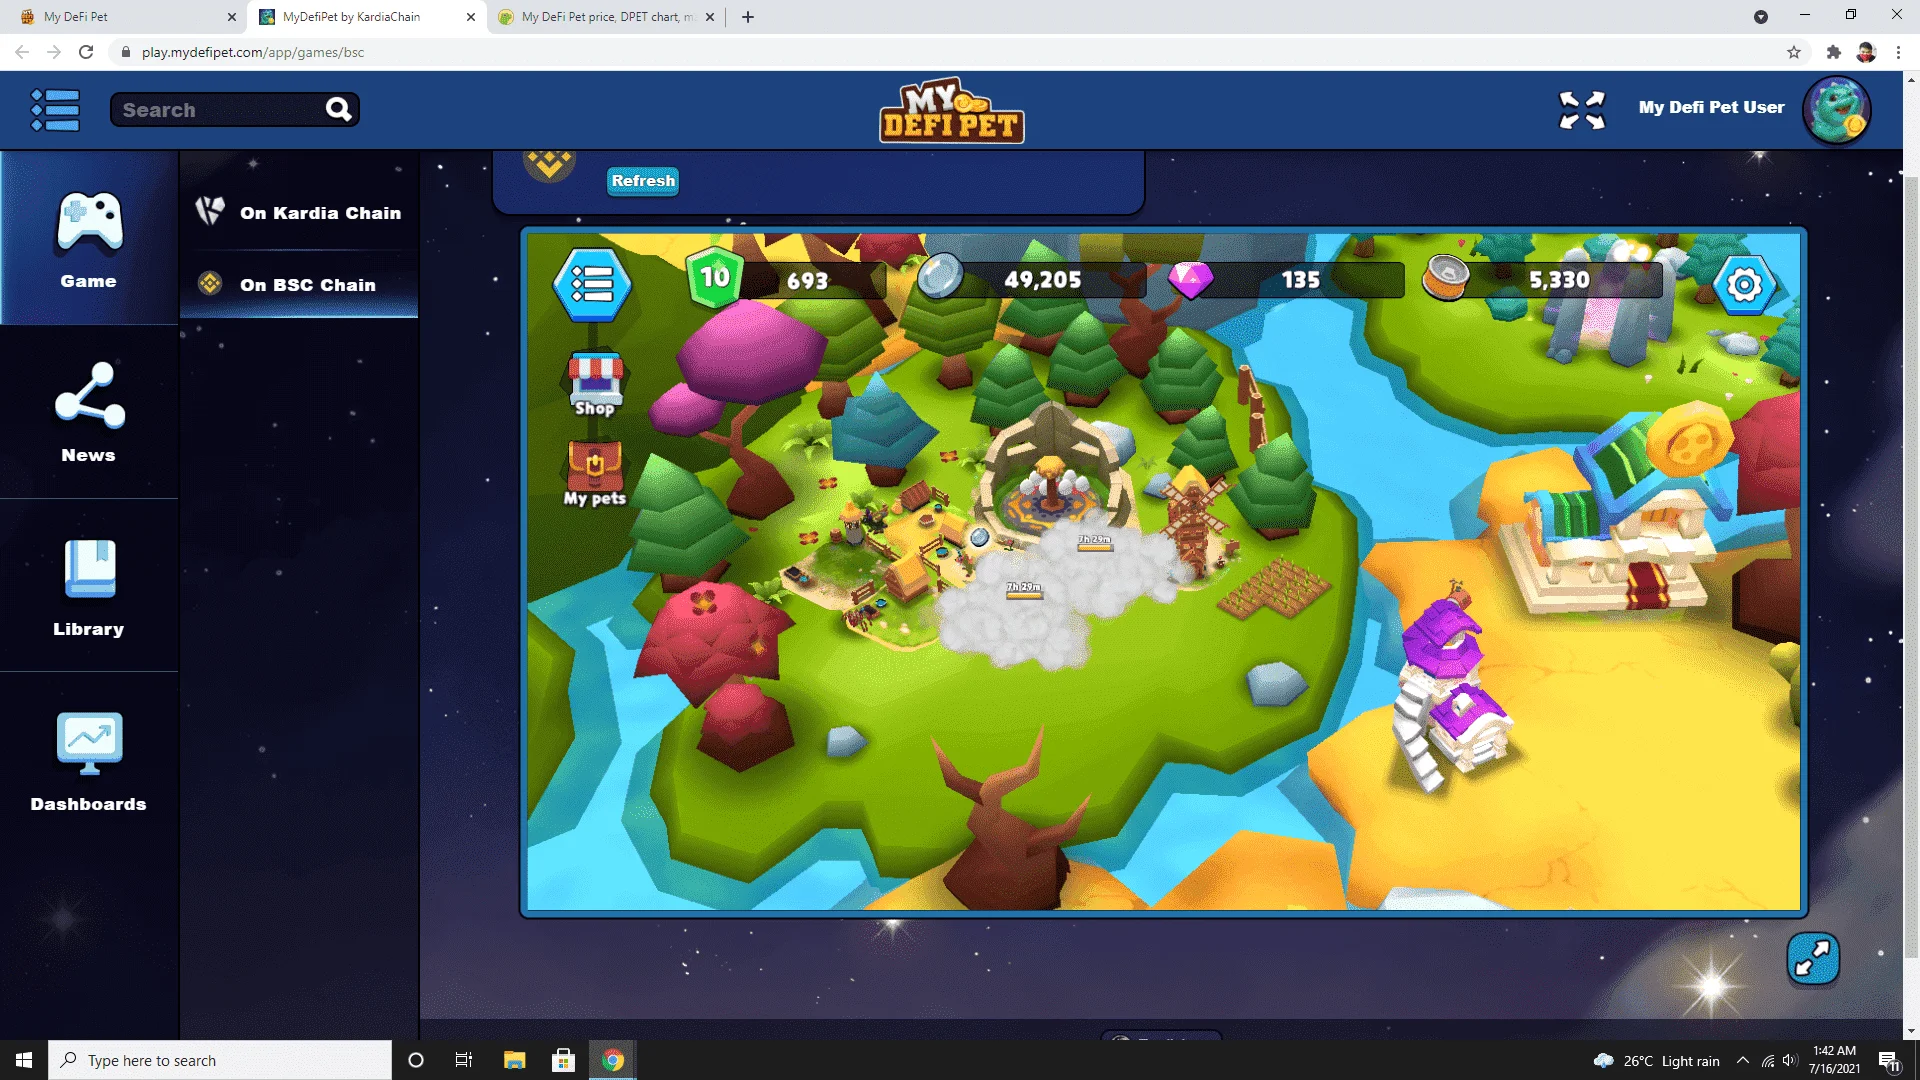Viewport: 1920px width, 1080px height.
Task: Open a new browser tab
Action: 748,17
